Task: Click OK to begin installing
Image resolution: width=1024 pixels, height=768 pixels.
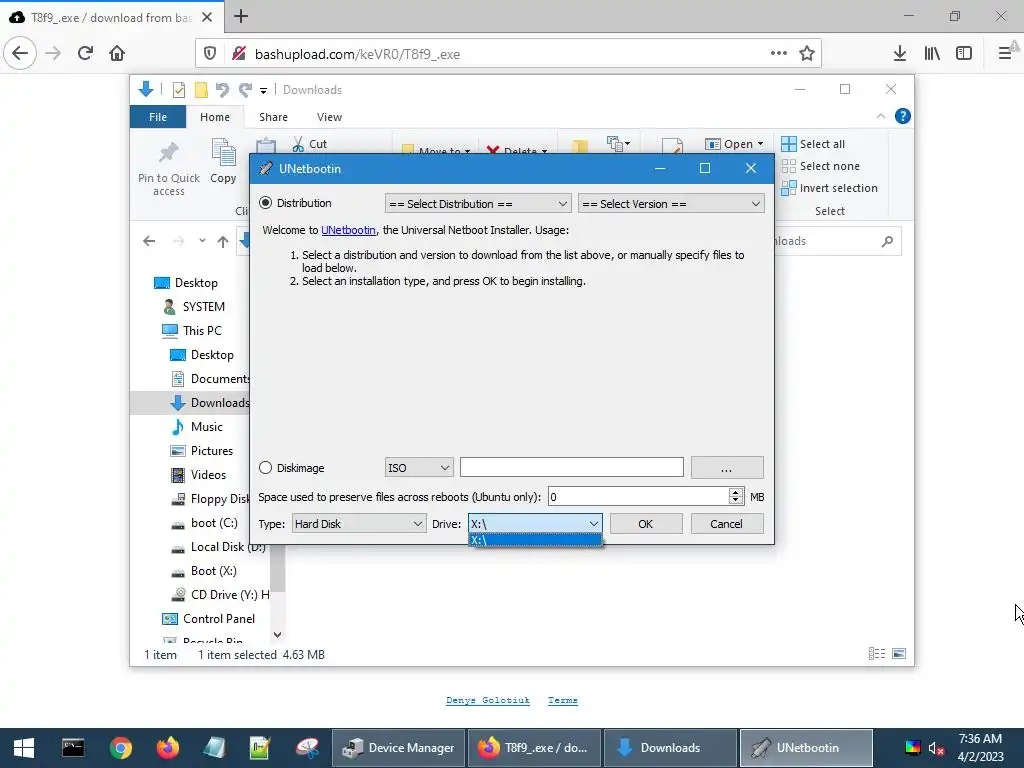Action: (646, 524)
